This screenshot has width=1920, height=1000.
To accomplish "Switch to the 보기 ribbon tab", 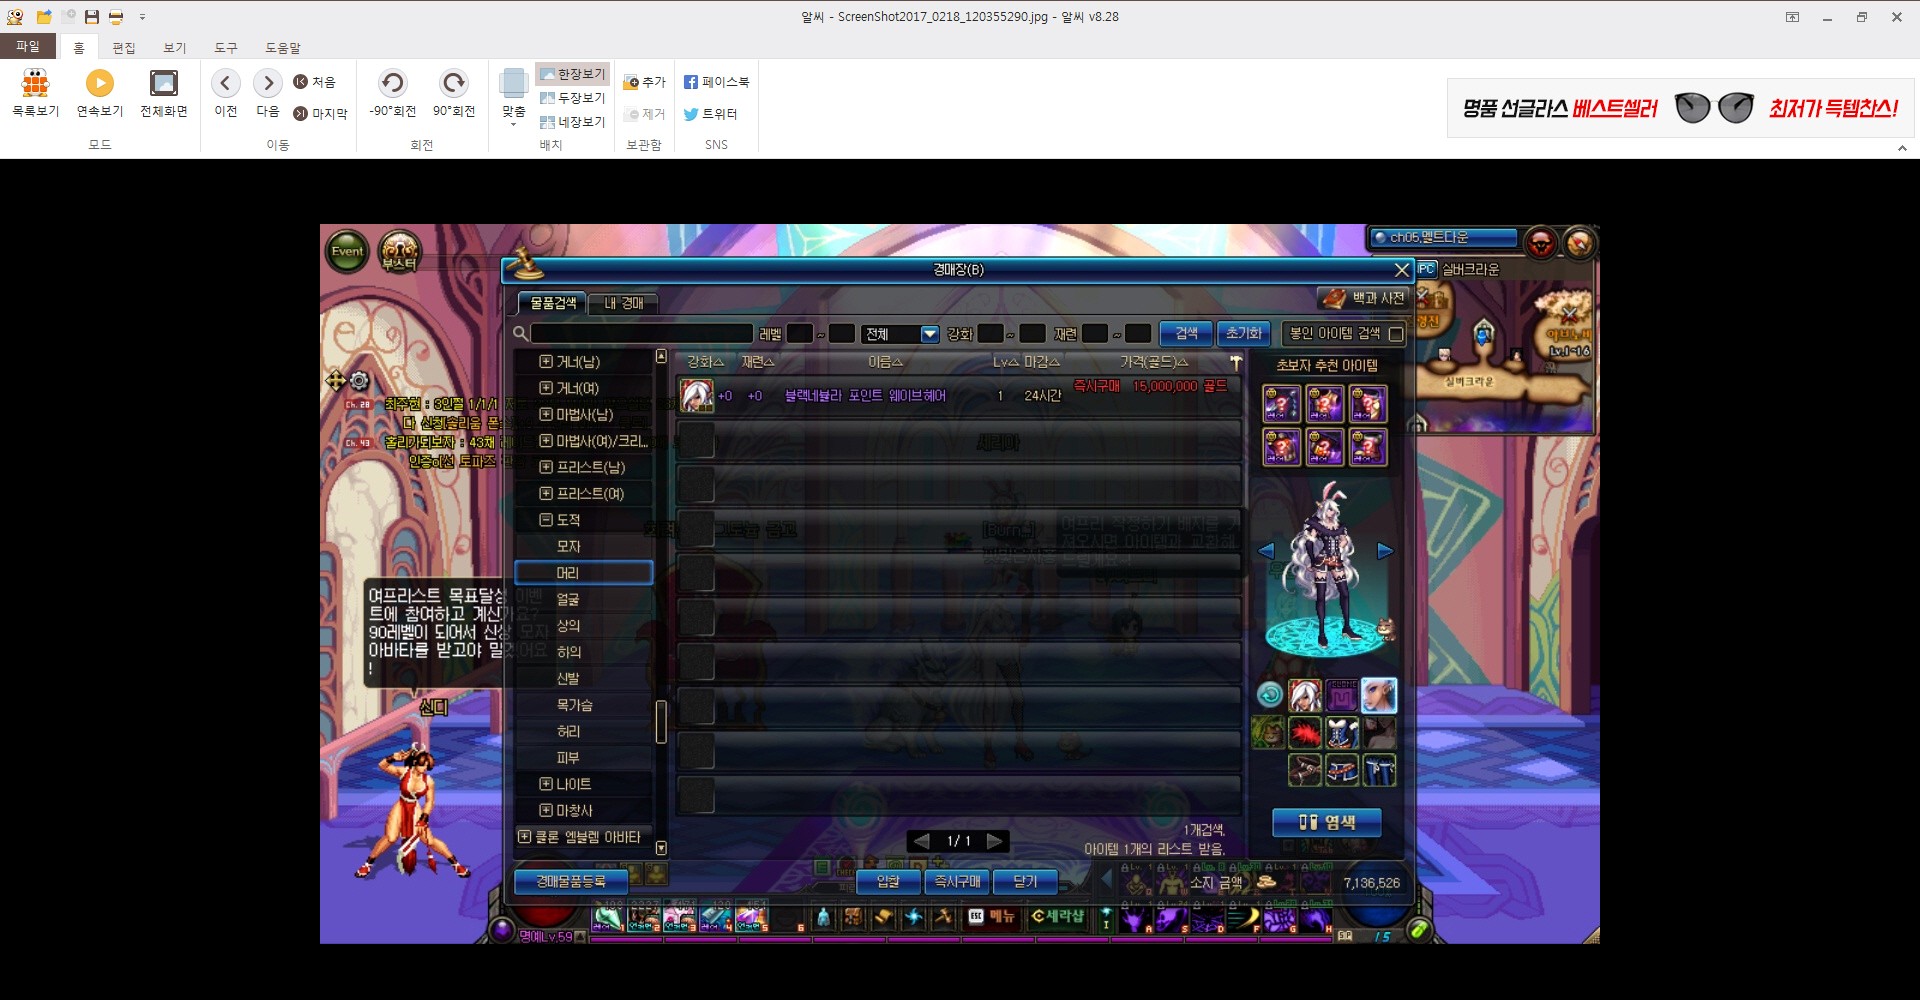I will [175, 48].
